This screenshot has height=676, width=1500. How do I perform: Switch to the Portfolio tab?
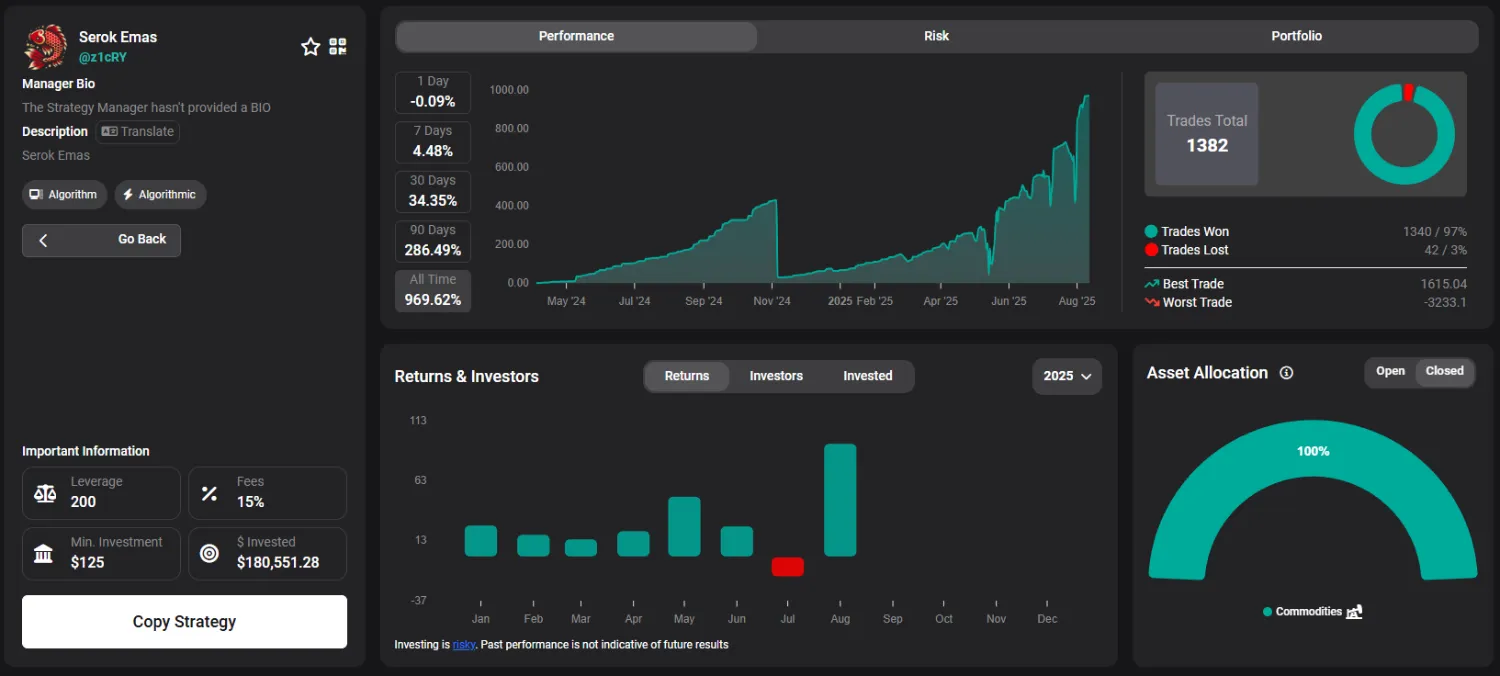coord(1297,37)
